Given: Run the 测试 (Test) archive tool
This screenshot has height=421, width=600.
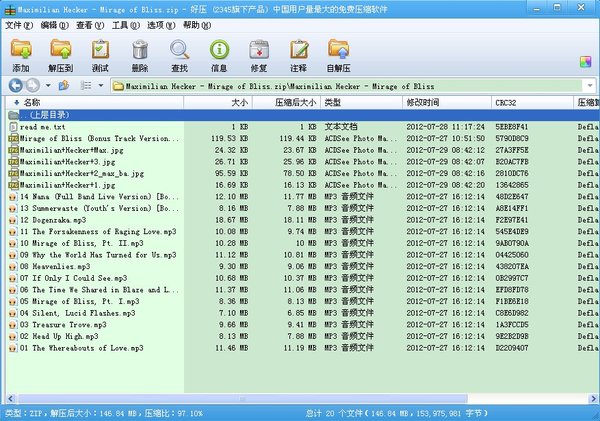Looking at the screenshot, I should (100, 52).
